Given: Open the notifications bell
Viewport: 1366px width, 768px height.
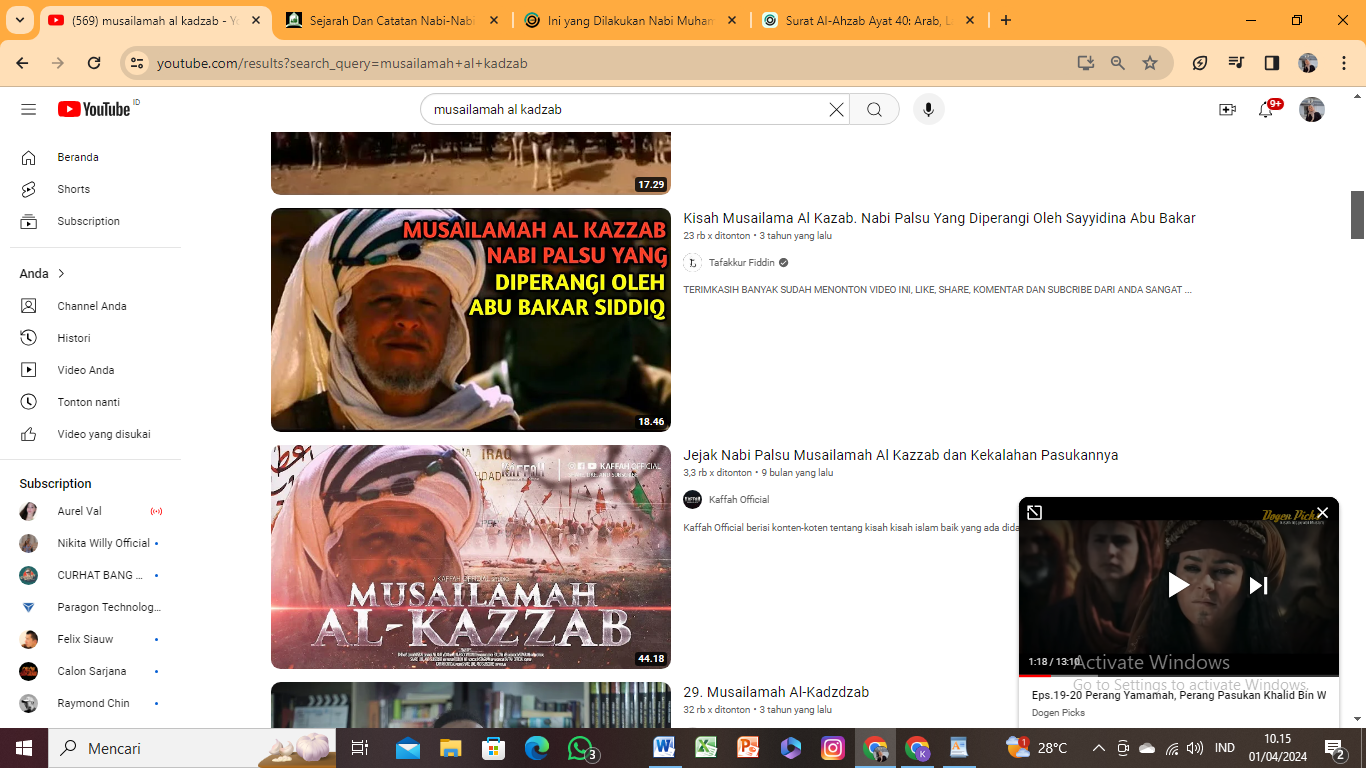Looking at the screenshot, I should 1266,110.
